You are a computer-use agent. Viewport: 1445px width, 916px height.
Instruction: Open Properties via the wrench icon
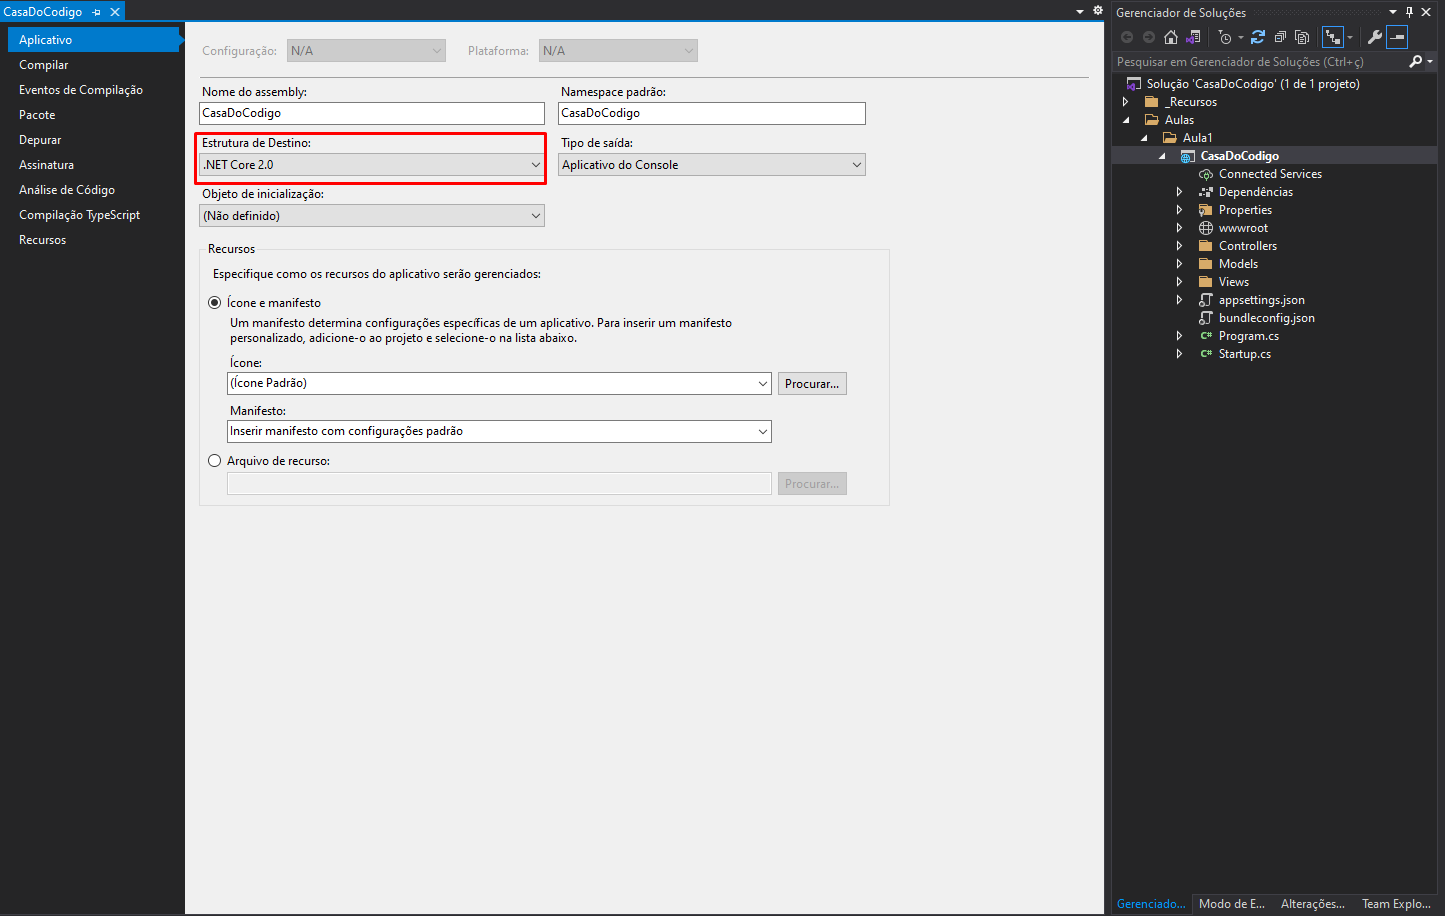(1375, 37)
